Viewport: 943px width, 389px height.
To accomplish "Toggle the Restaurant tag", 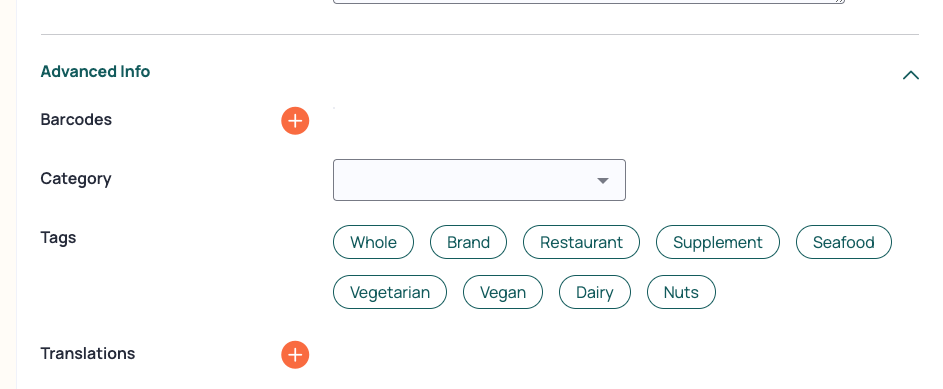I will tap(581, 242).
